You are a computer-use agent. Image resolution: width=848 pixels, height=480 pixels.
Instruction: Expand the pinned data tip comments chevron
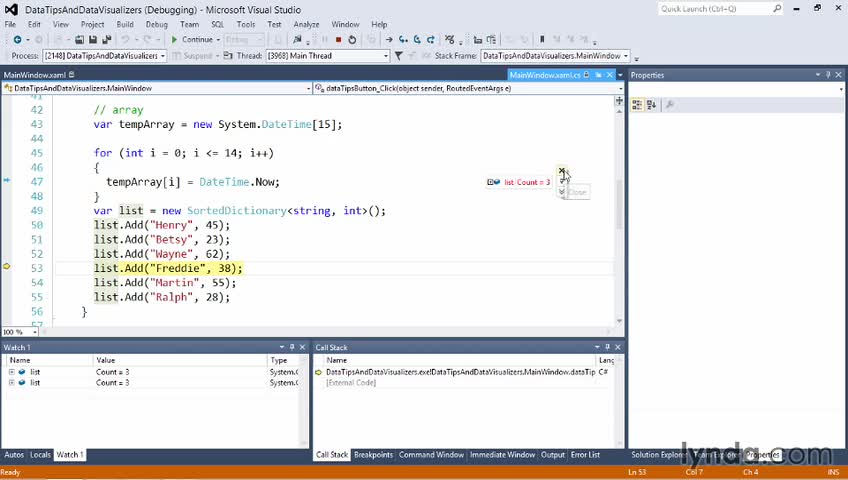click(x=561, y=192)
